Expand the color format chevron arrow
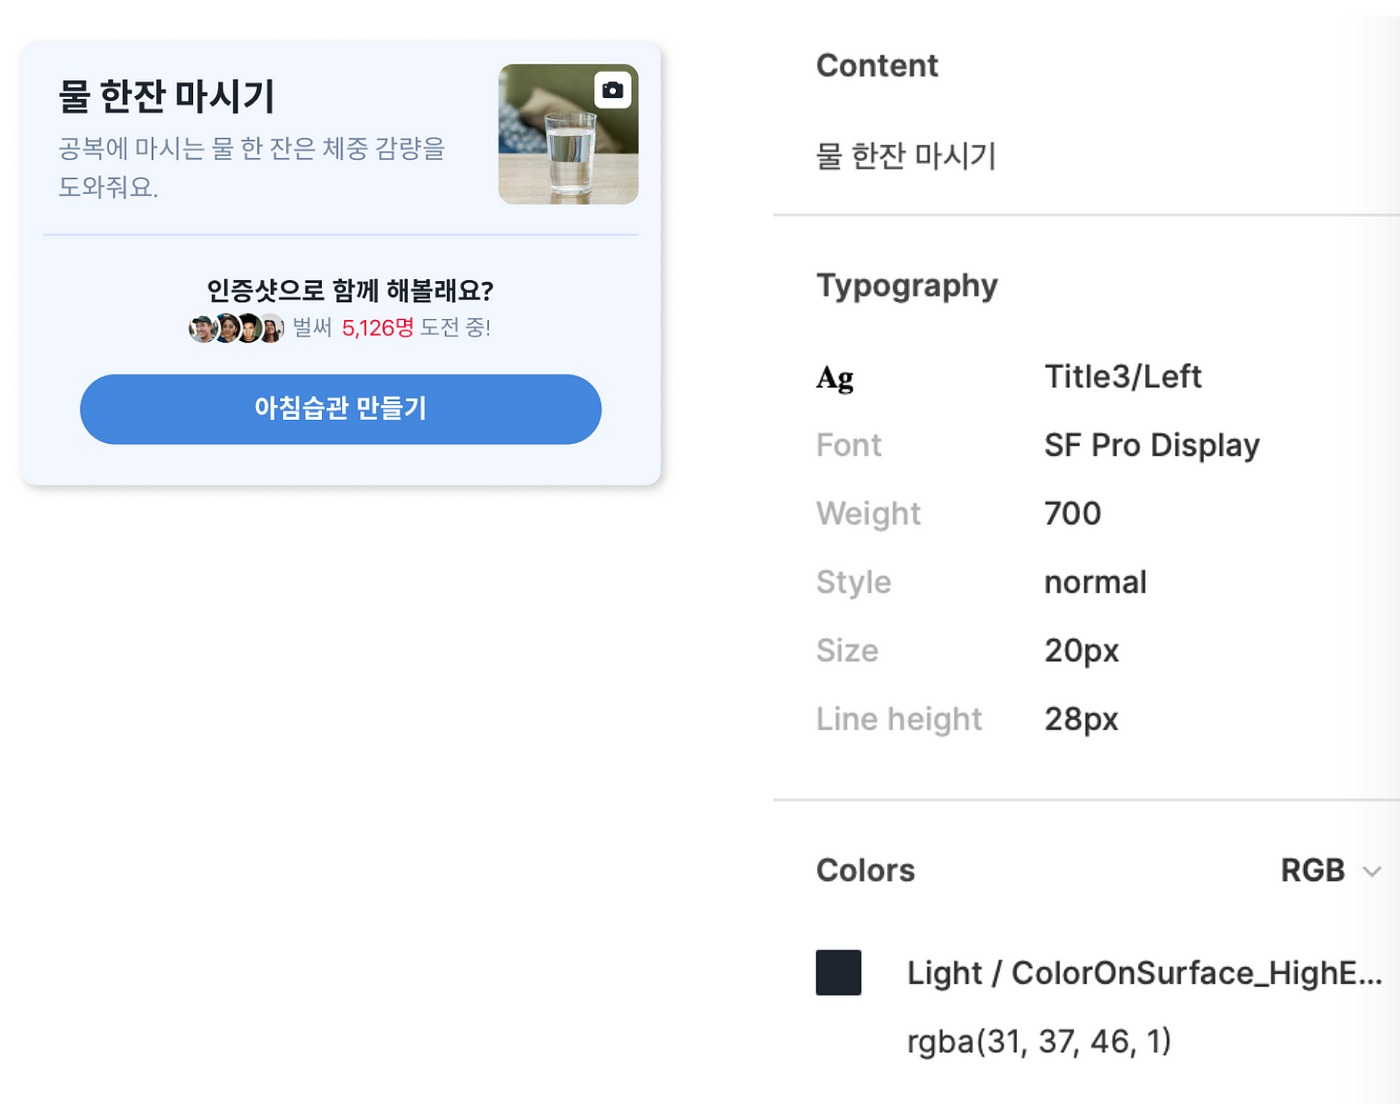This screenshot has height=1104, width=1400. click(x=1372, y=871)
